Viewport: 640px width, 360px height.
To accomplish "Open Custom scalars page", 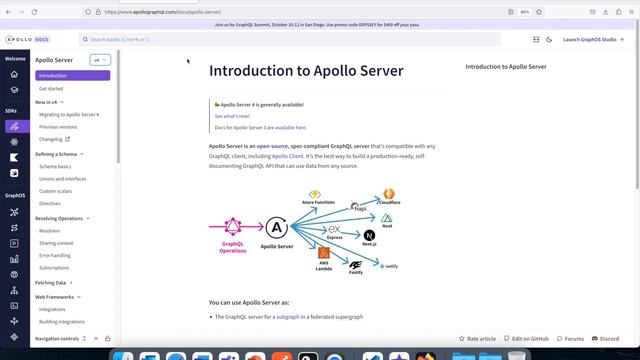I will 56,191.
